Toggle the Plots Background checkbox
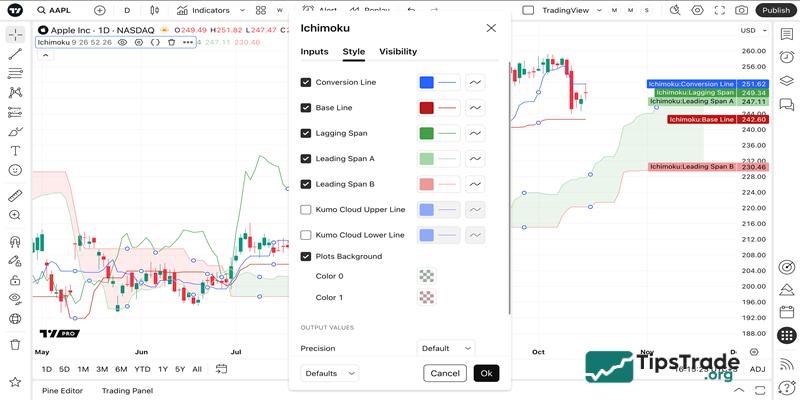This screenshot has height=400, width=800. 306,257
